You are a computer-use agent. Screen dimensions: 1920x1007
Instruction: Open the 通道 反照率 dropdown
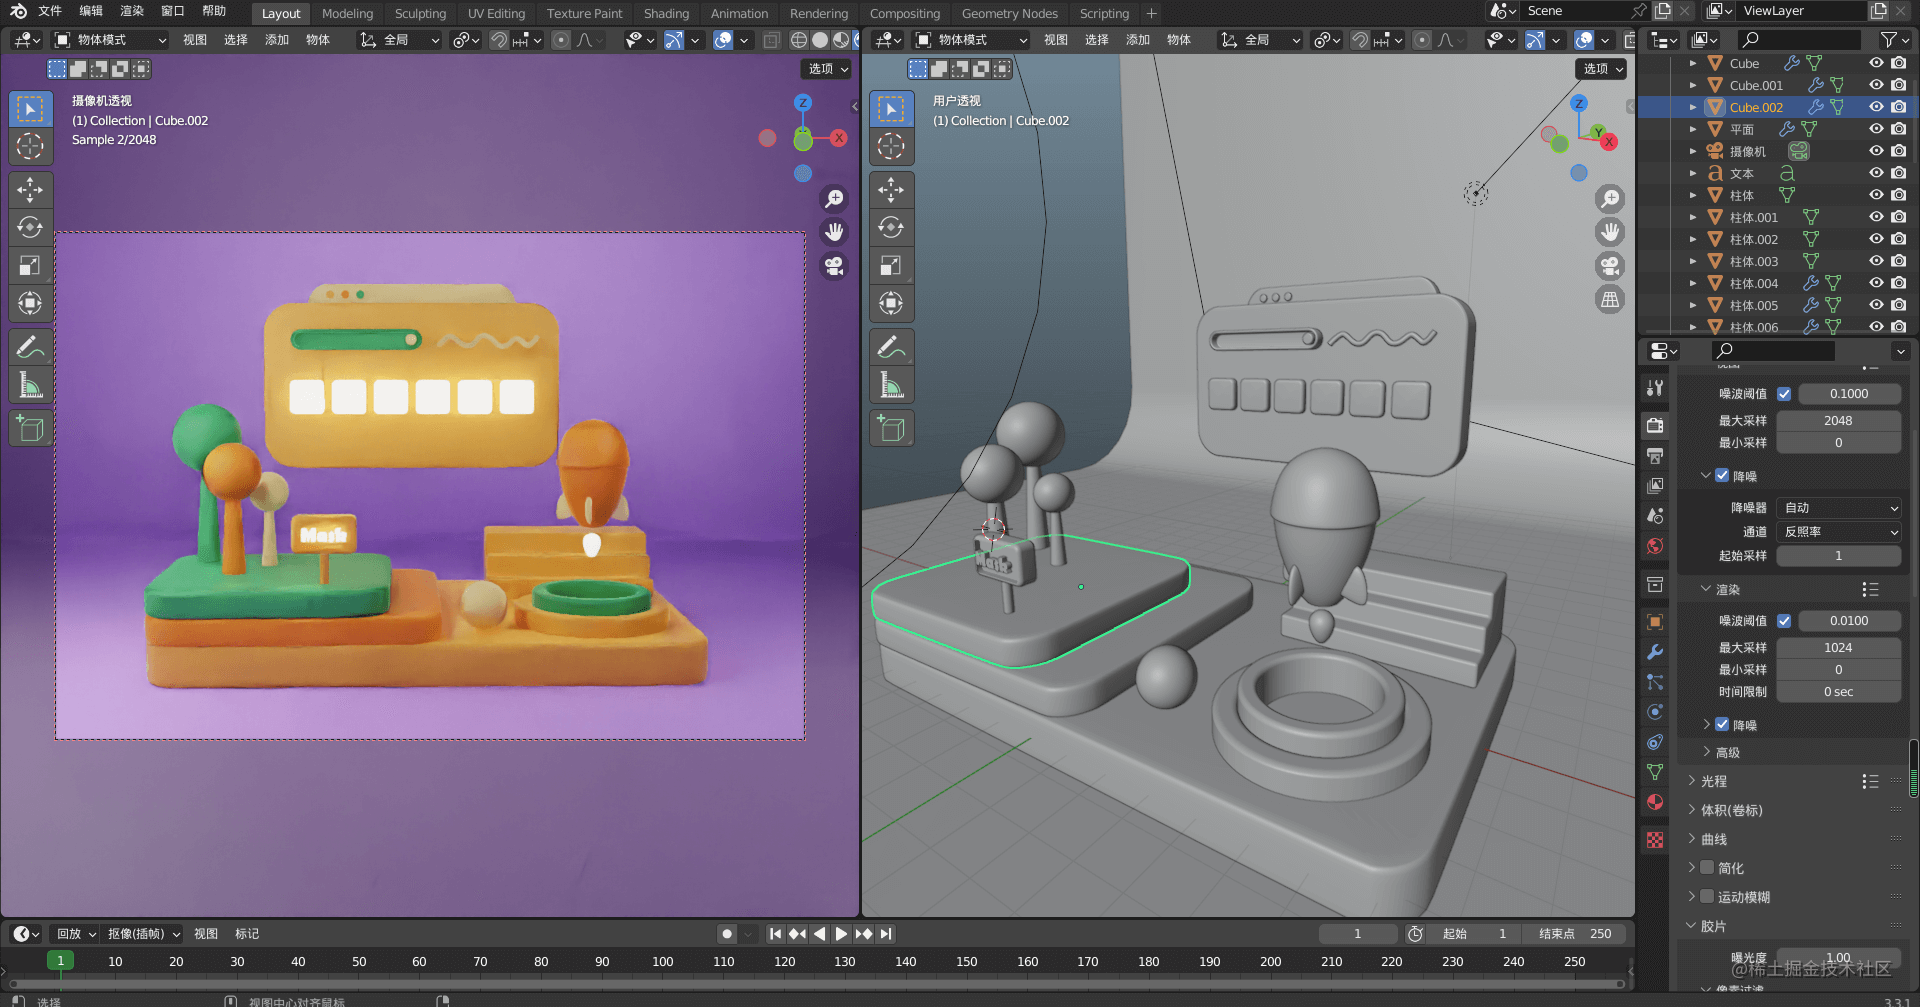pos(1838,532)
